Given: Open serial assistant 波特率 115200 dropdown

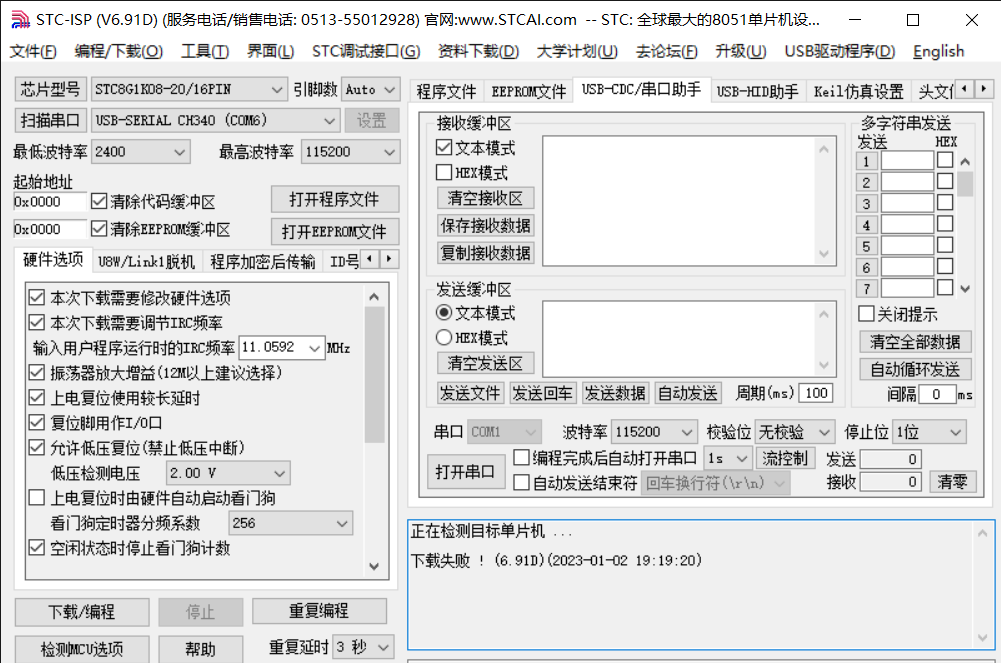Looking at the screenshot, I should coord(654,432).
